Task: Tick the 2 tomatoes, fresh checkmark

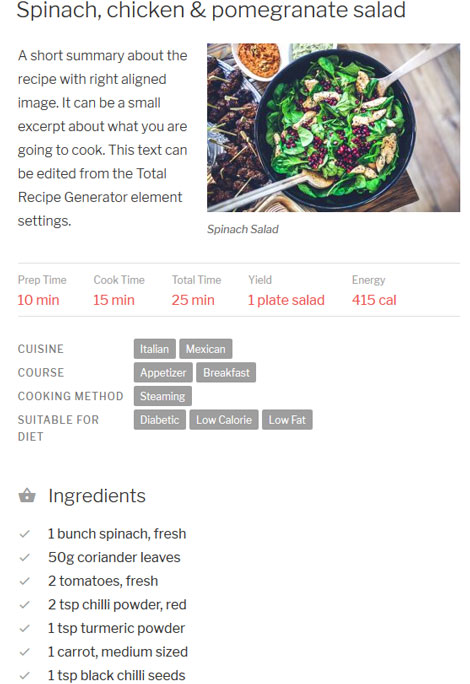Action: coord(25,581)
